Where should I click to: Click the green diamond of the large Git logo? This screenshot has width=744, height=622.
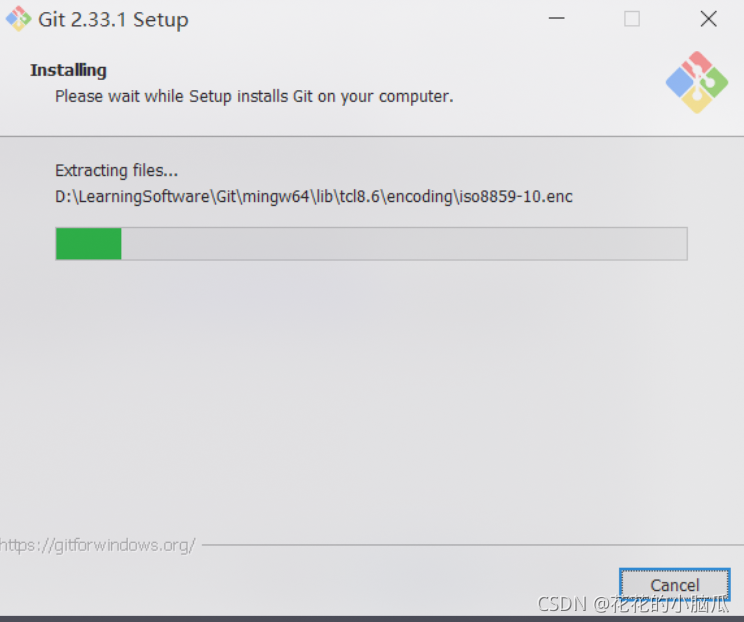[x=714, y=82]
